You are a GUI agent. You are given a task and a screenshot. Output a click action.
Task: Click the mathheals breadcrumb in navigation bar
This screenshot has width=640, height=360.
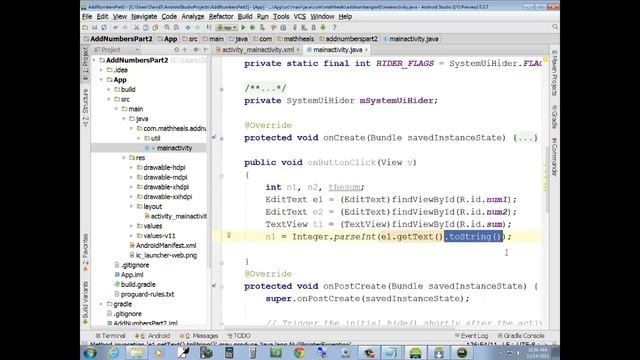[296, 39]
